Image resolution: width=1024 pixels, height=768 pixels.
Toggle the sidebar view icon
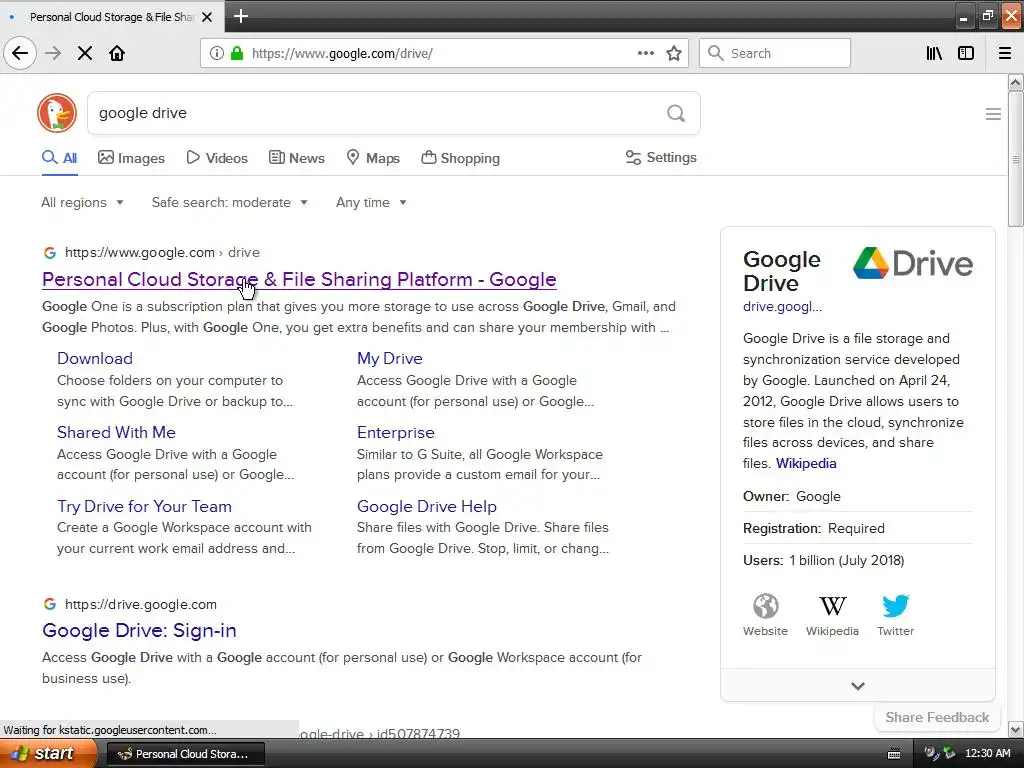coord(966,54)
